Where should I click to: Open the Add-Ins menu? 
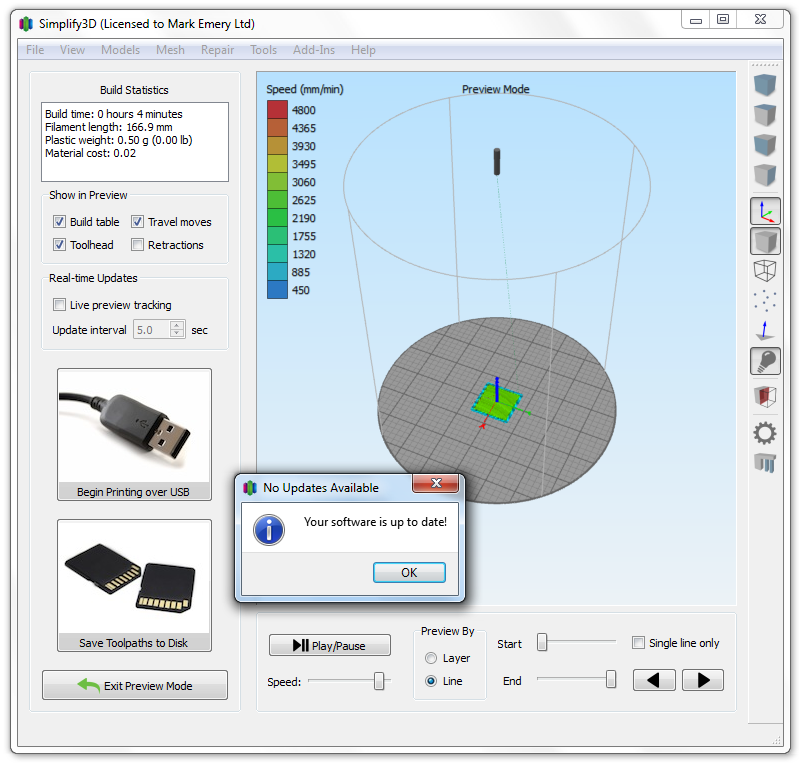coord(314,50)
